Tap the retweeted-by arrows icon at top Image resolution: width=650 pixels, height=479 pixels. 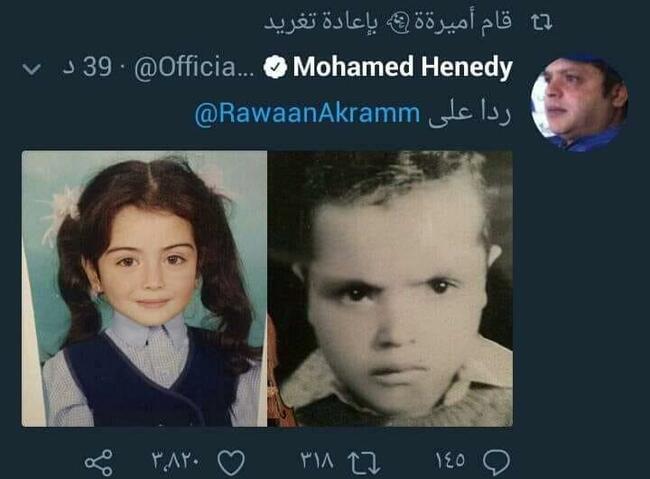pos(542,22)
